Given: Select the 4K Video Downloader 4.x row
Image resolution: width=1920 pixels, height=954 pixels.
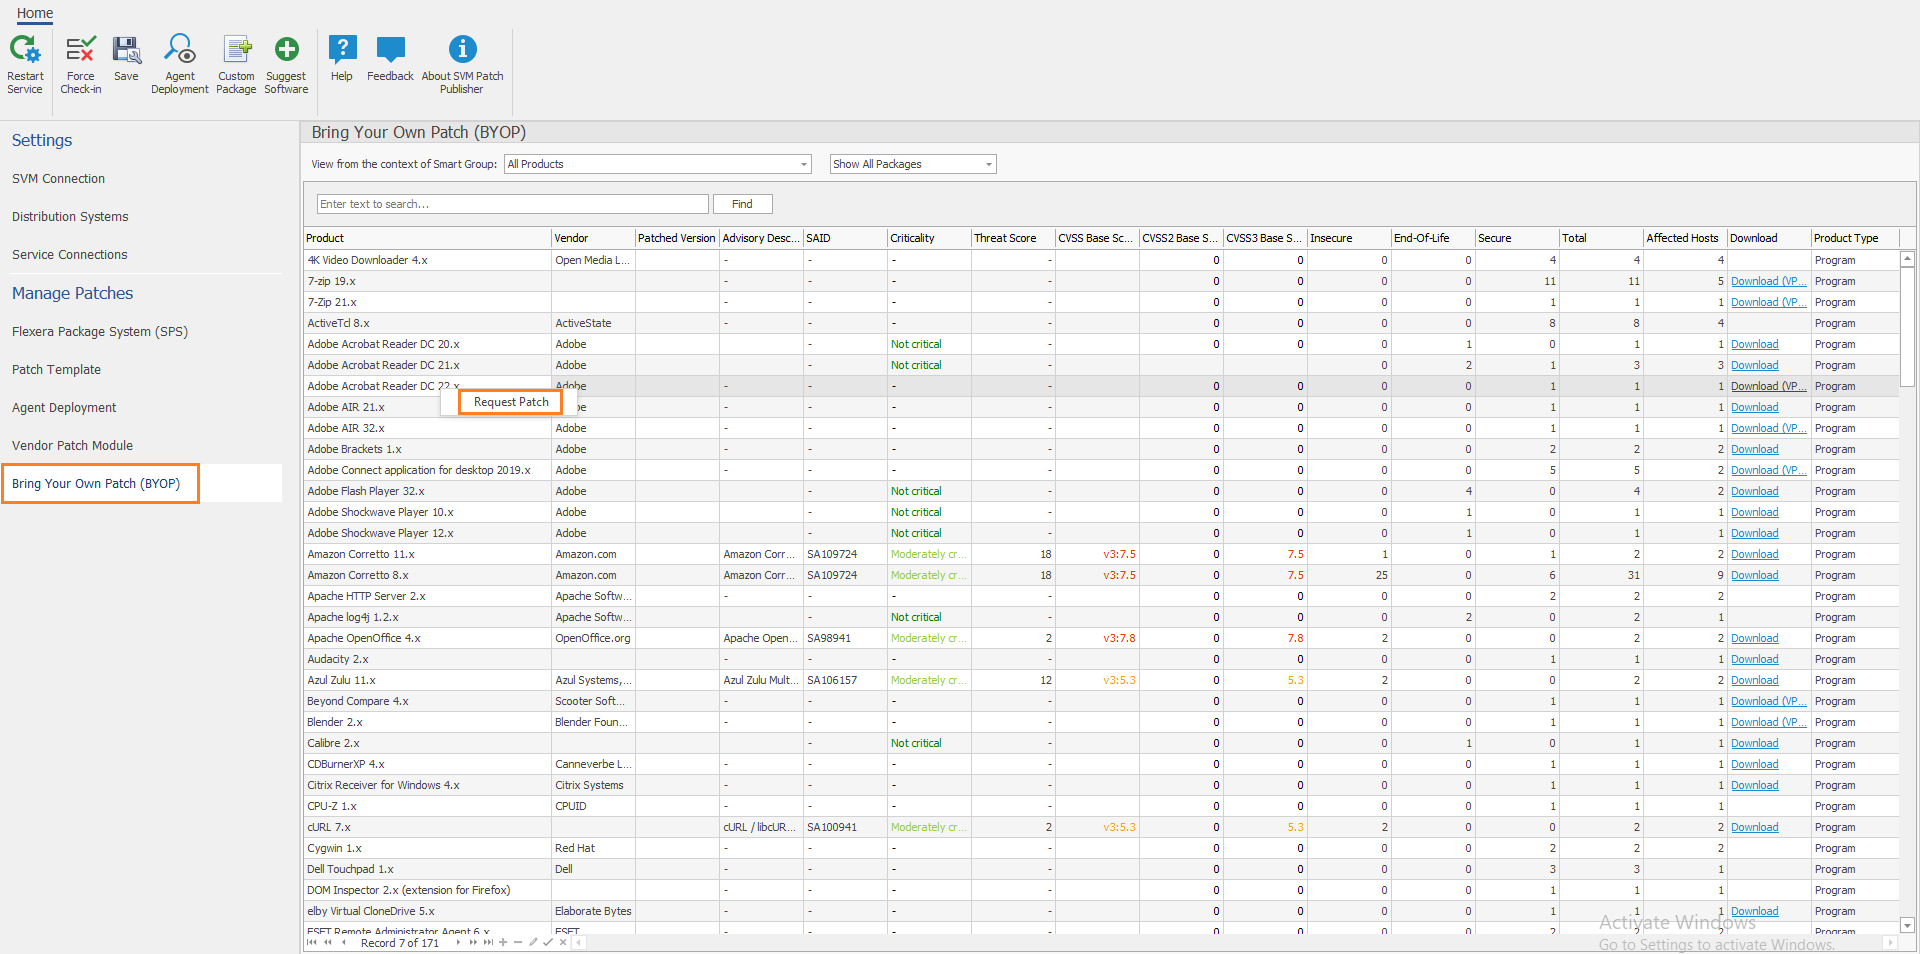Looking at the screenshot, I should point(1101,260).
